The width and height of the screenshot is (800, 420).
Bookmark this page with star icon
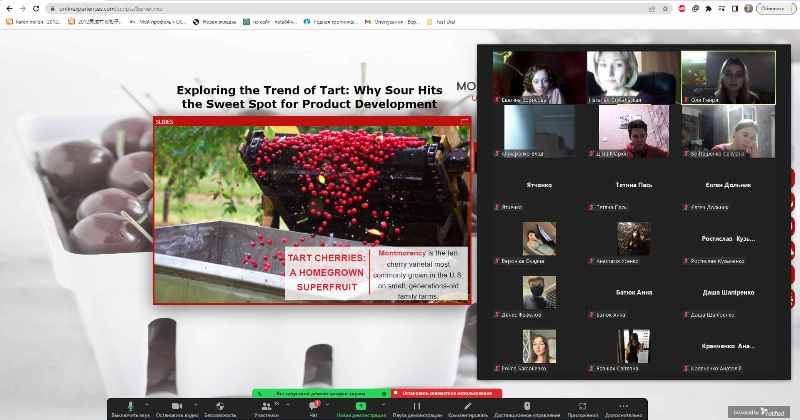[665, 9]
